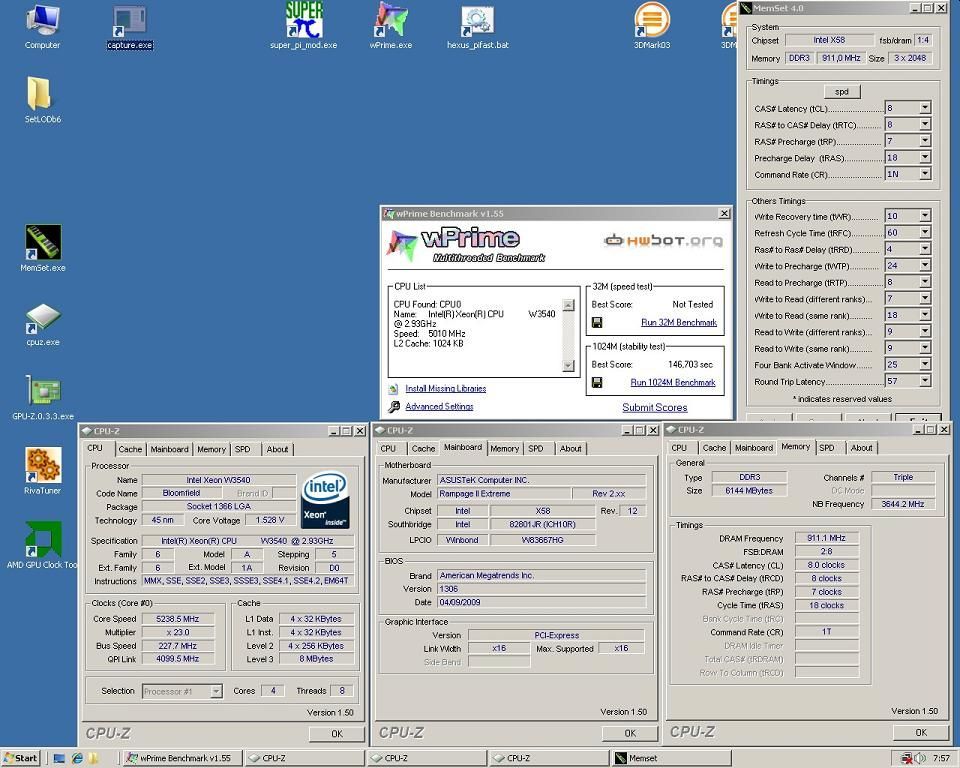Open the CAS# Latency (tCL) dropdown in MemSet
The width and height of the screenshot is (960, 768).
(924, 108)
